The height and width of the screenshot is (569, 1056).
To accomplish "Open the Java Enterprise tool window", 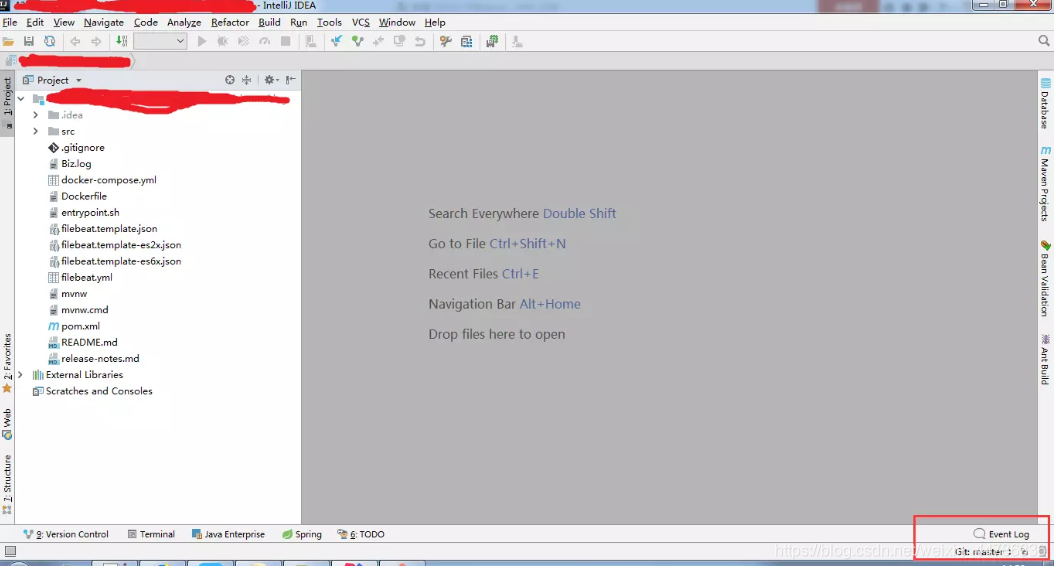I will (228, 535).
